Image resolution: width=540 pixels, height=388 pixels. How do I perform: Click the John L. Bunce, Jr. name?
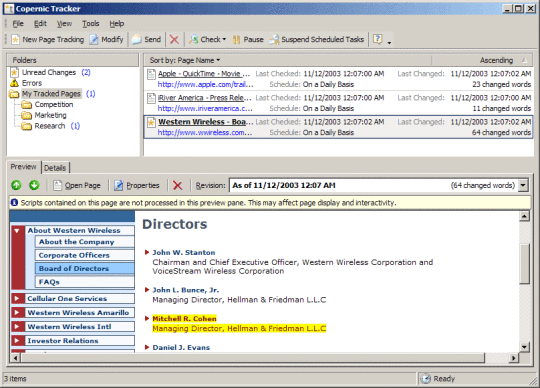pyautogui.click(x=186, y=290)
